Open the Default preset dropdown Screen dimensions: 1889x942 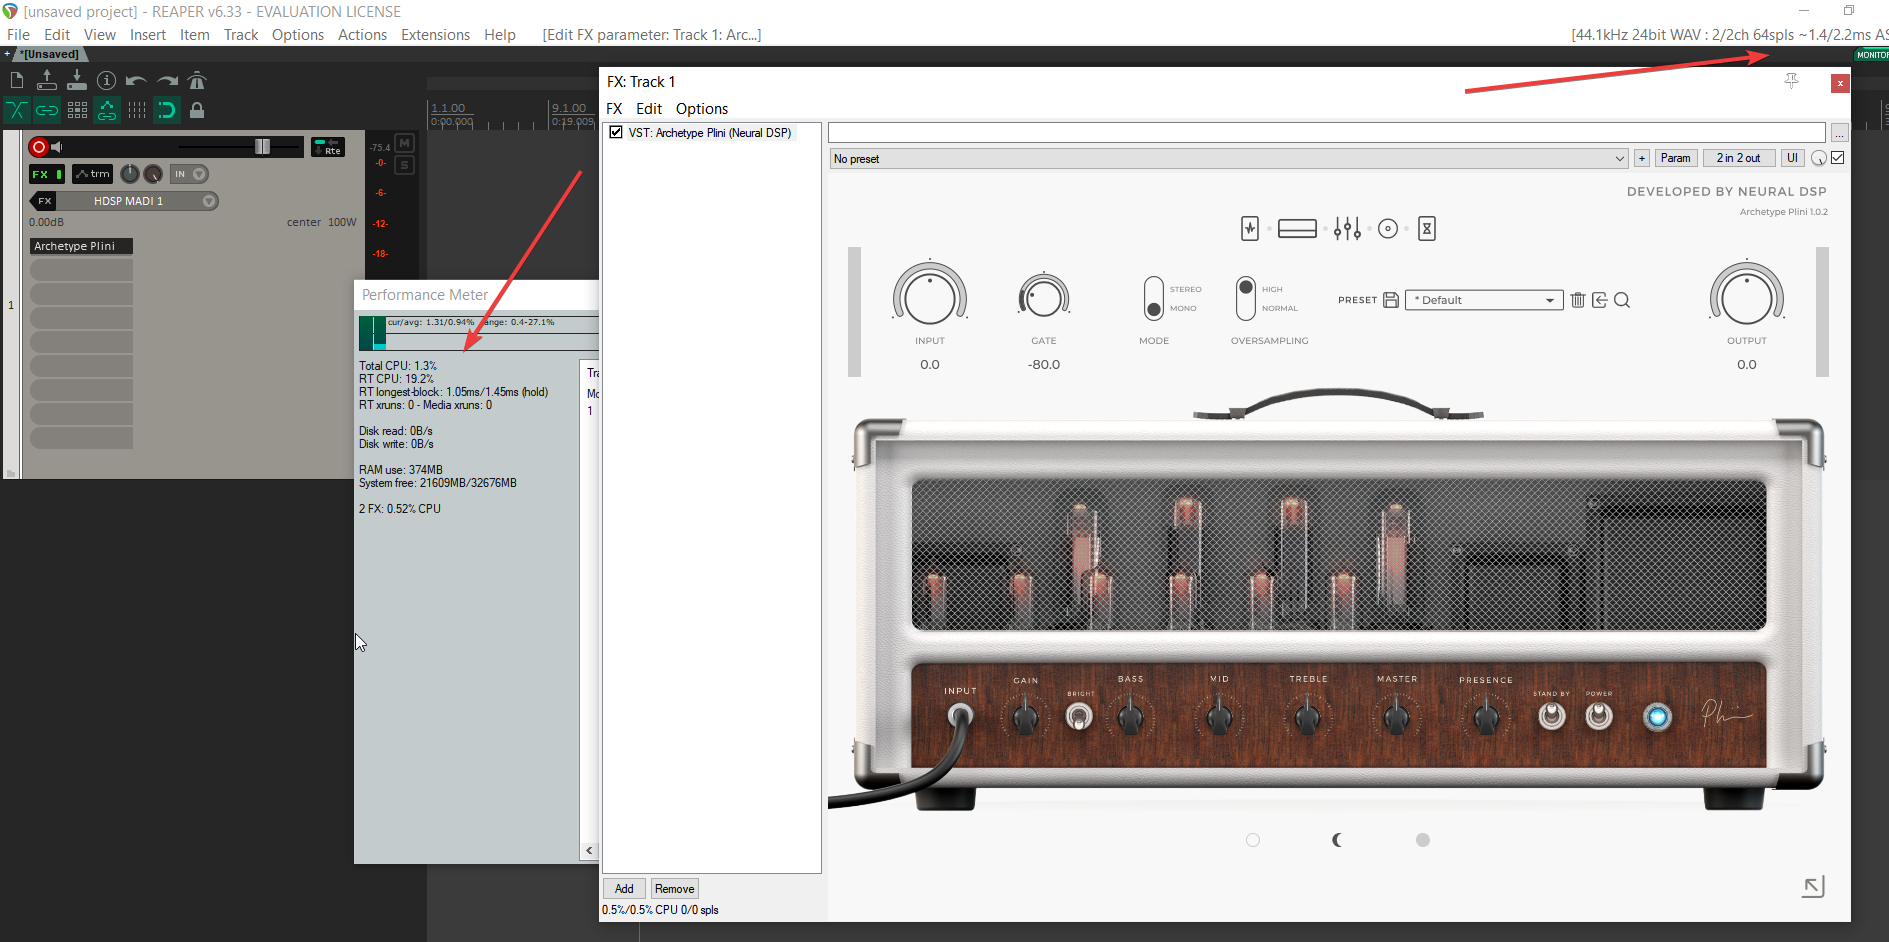point(1484,300)
